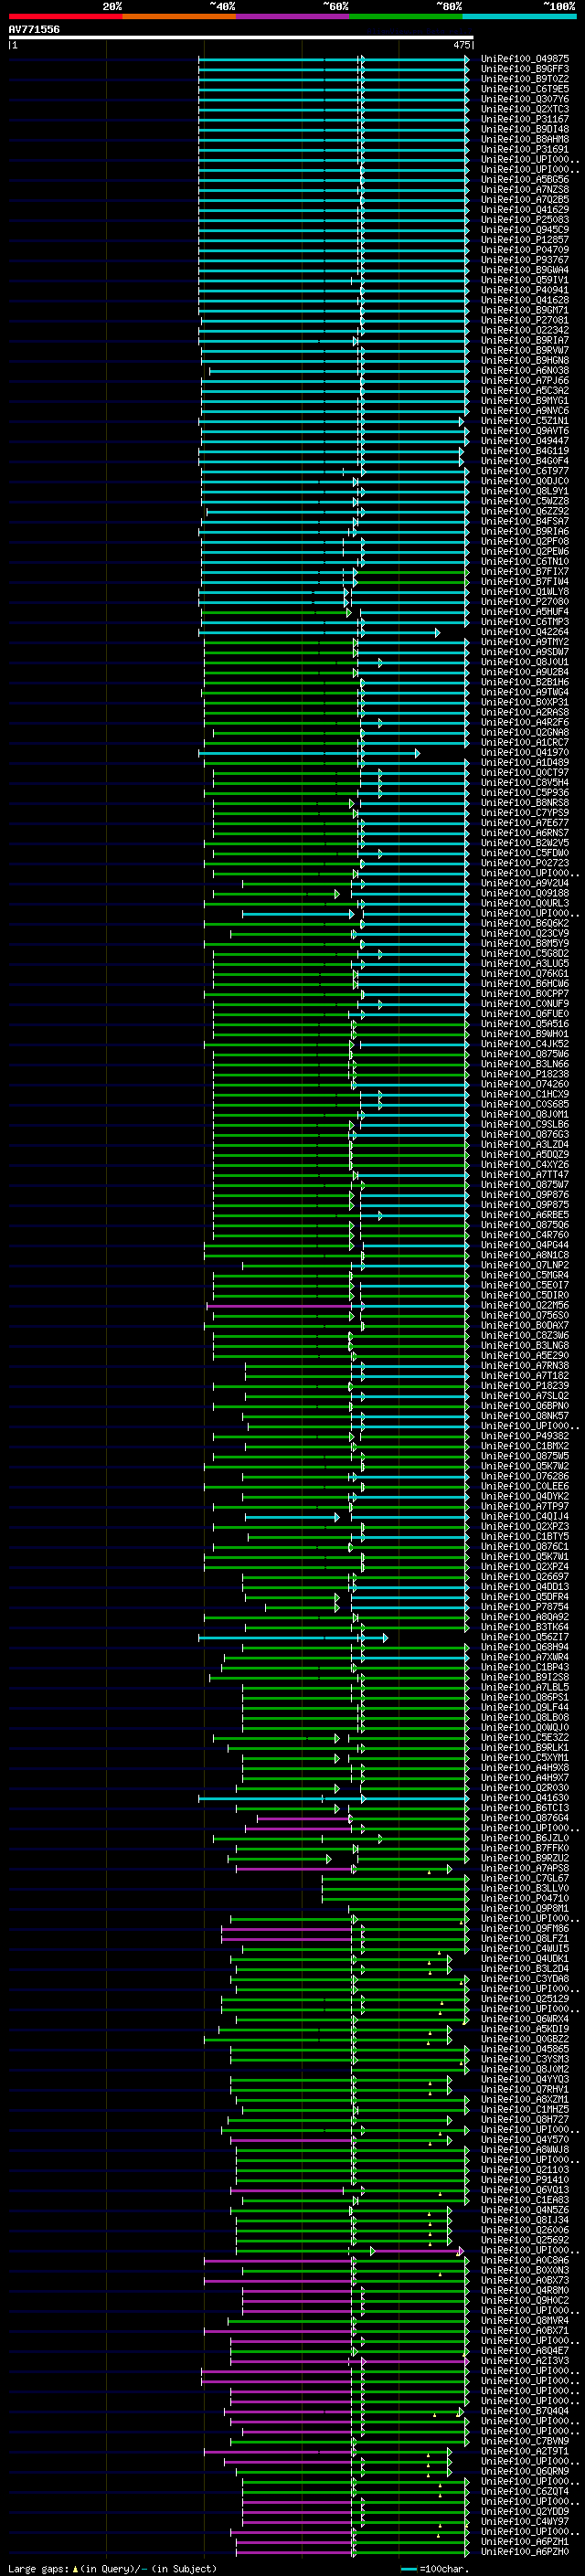Select the UniRef100_B3LN66 hit

[x=525, y=1064]
